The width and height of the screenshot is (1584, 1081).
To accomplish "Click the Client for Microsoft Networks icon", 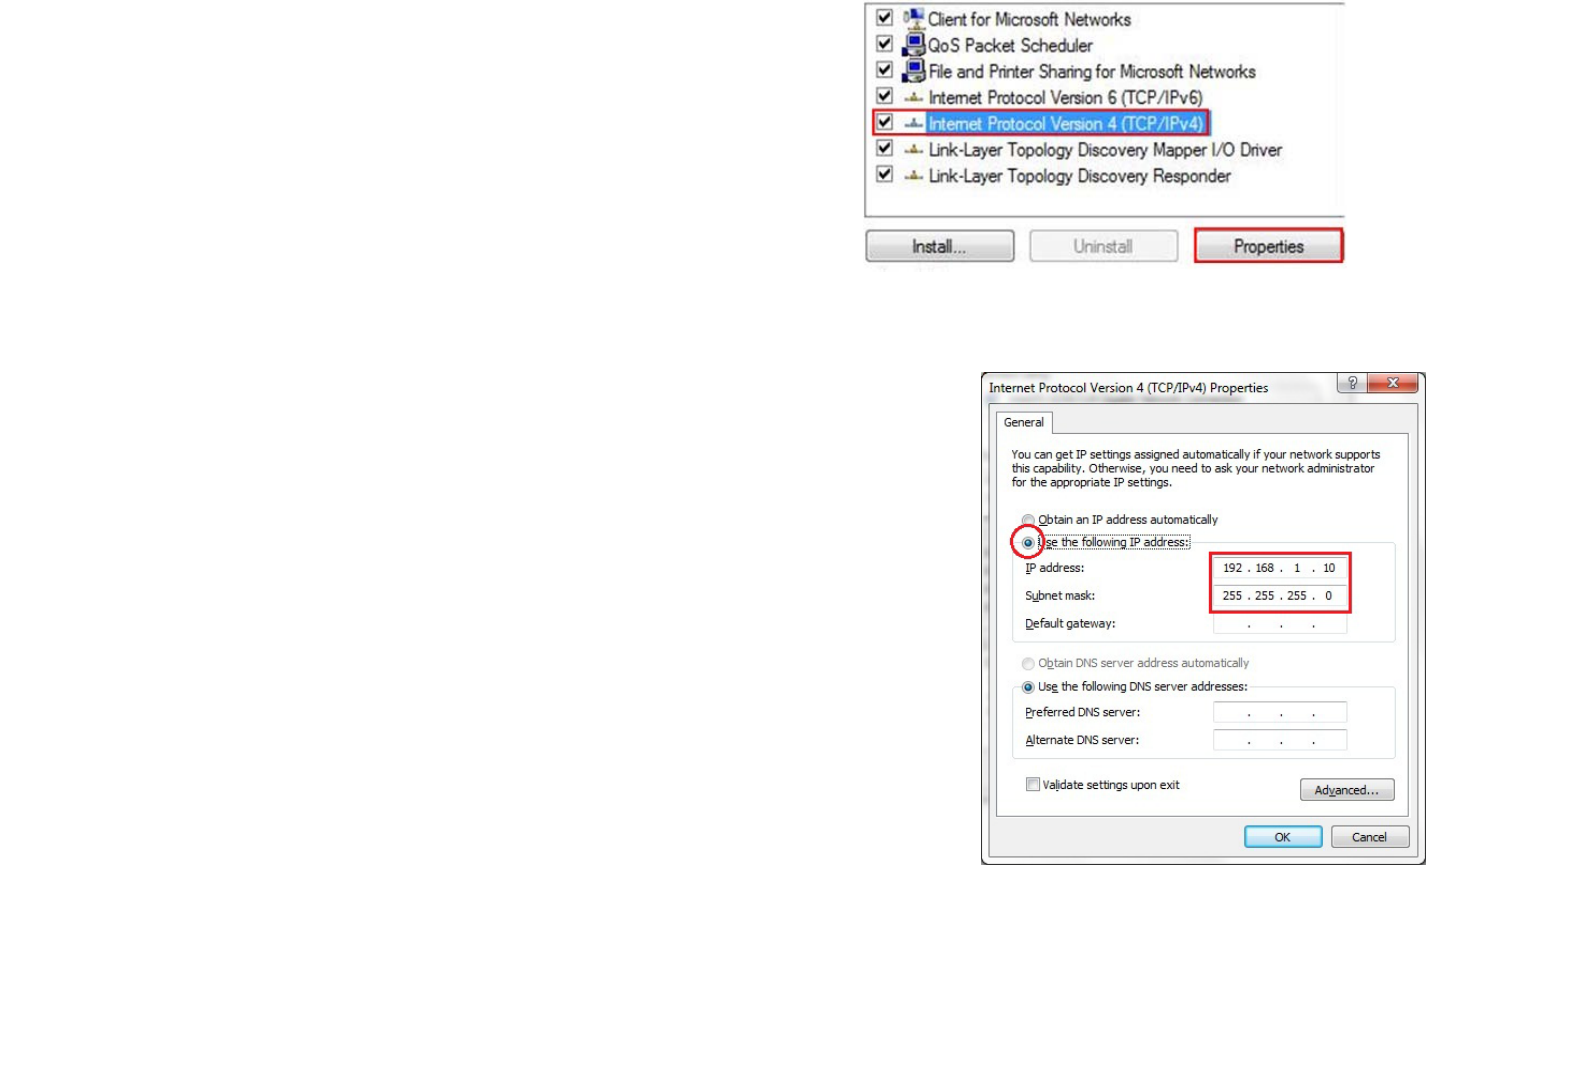I will coord(913,19).
